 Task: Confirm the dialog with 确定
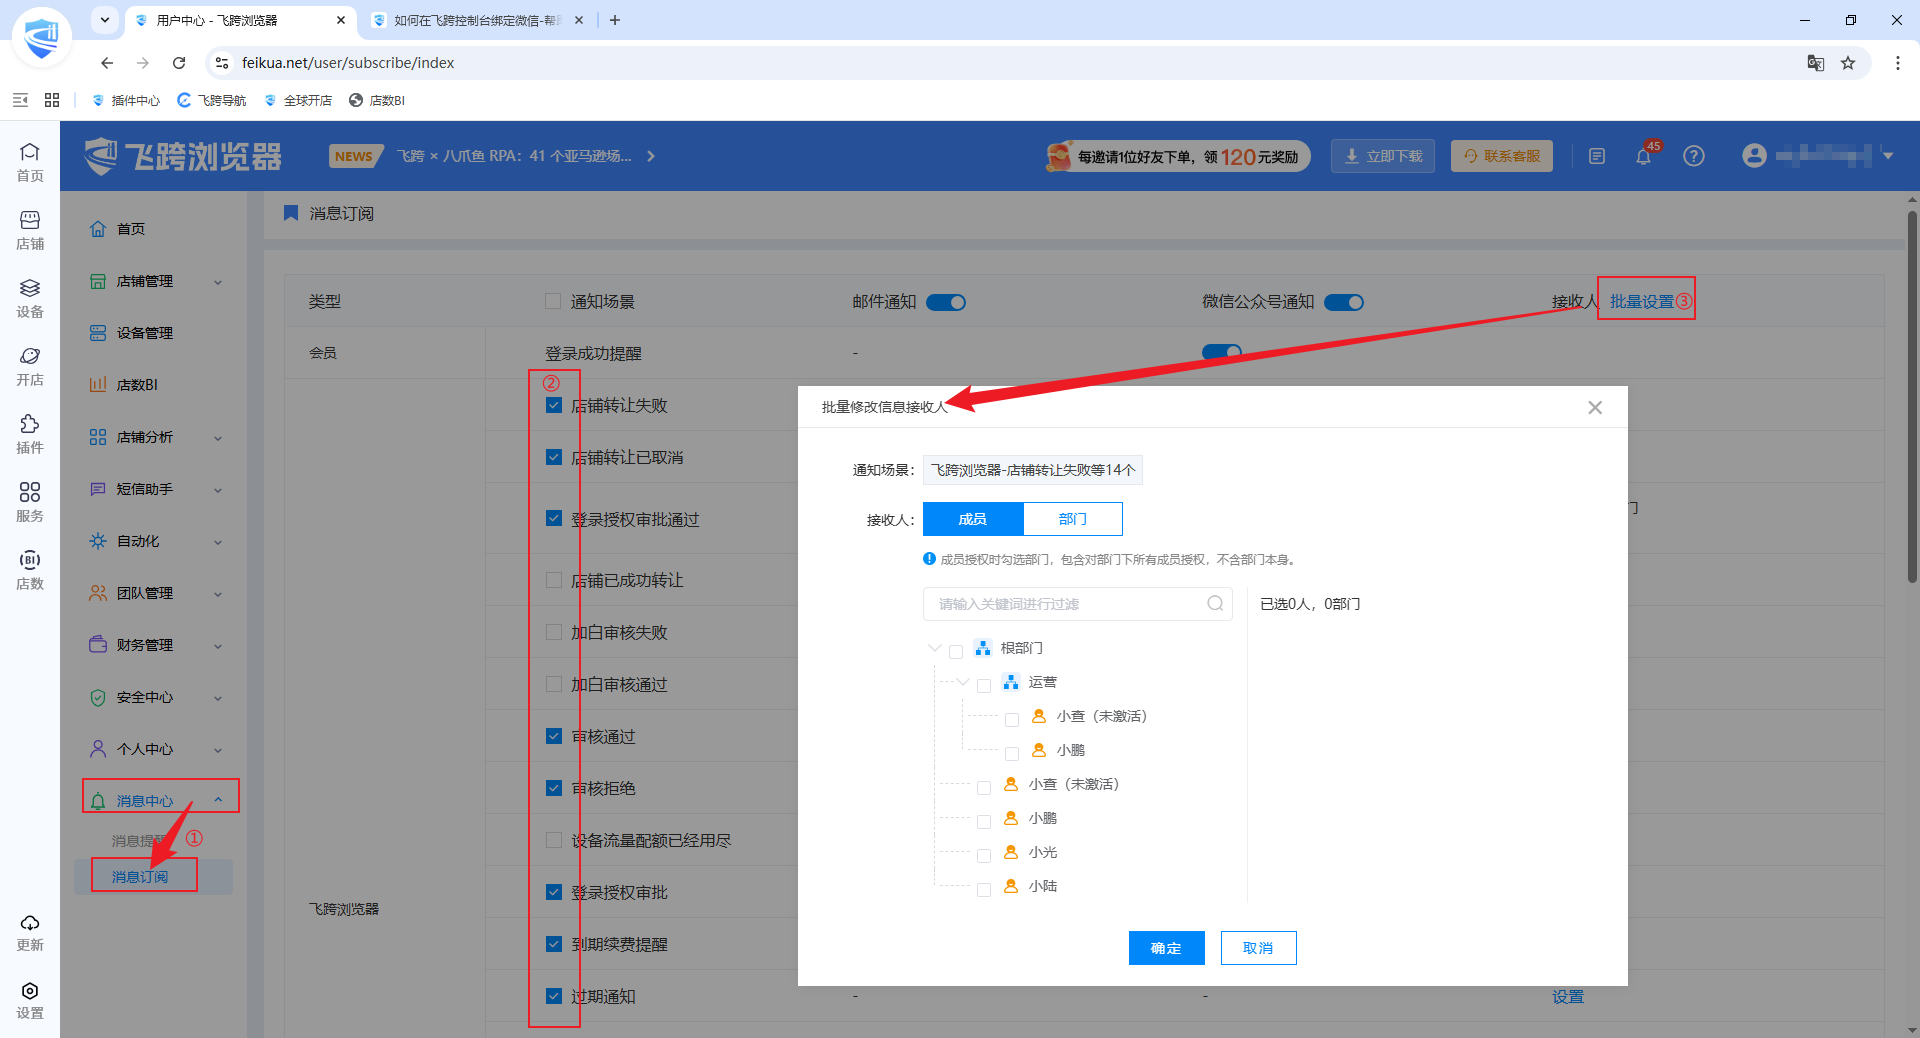(1166, 948)
